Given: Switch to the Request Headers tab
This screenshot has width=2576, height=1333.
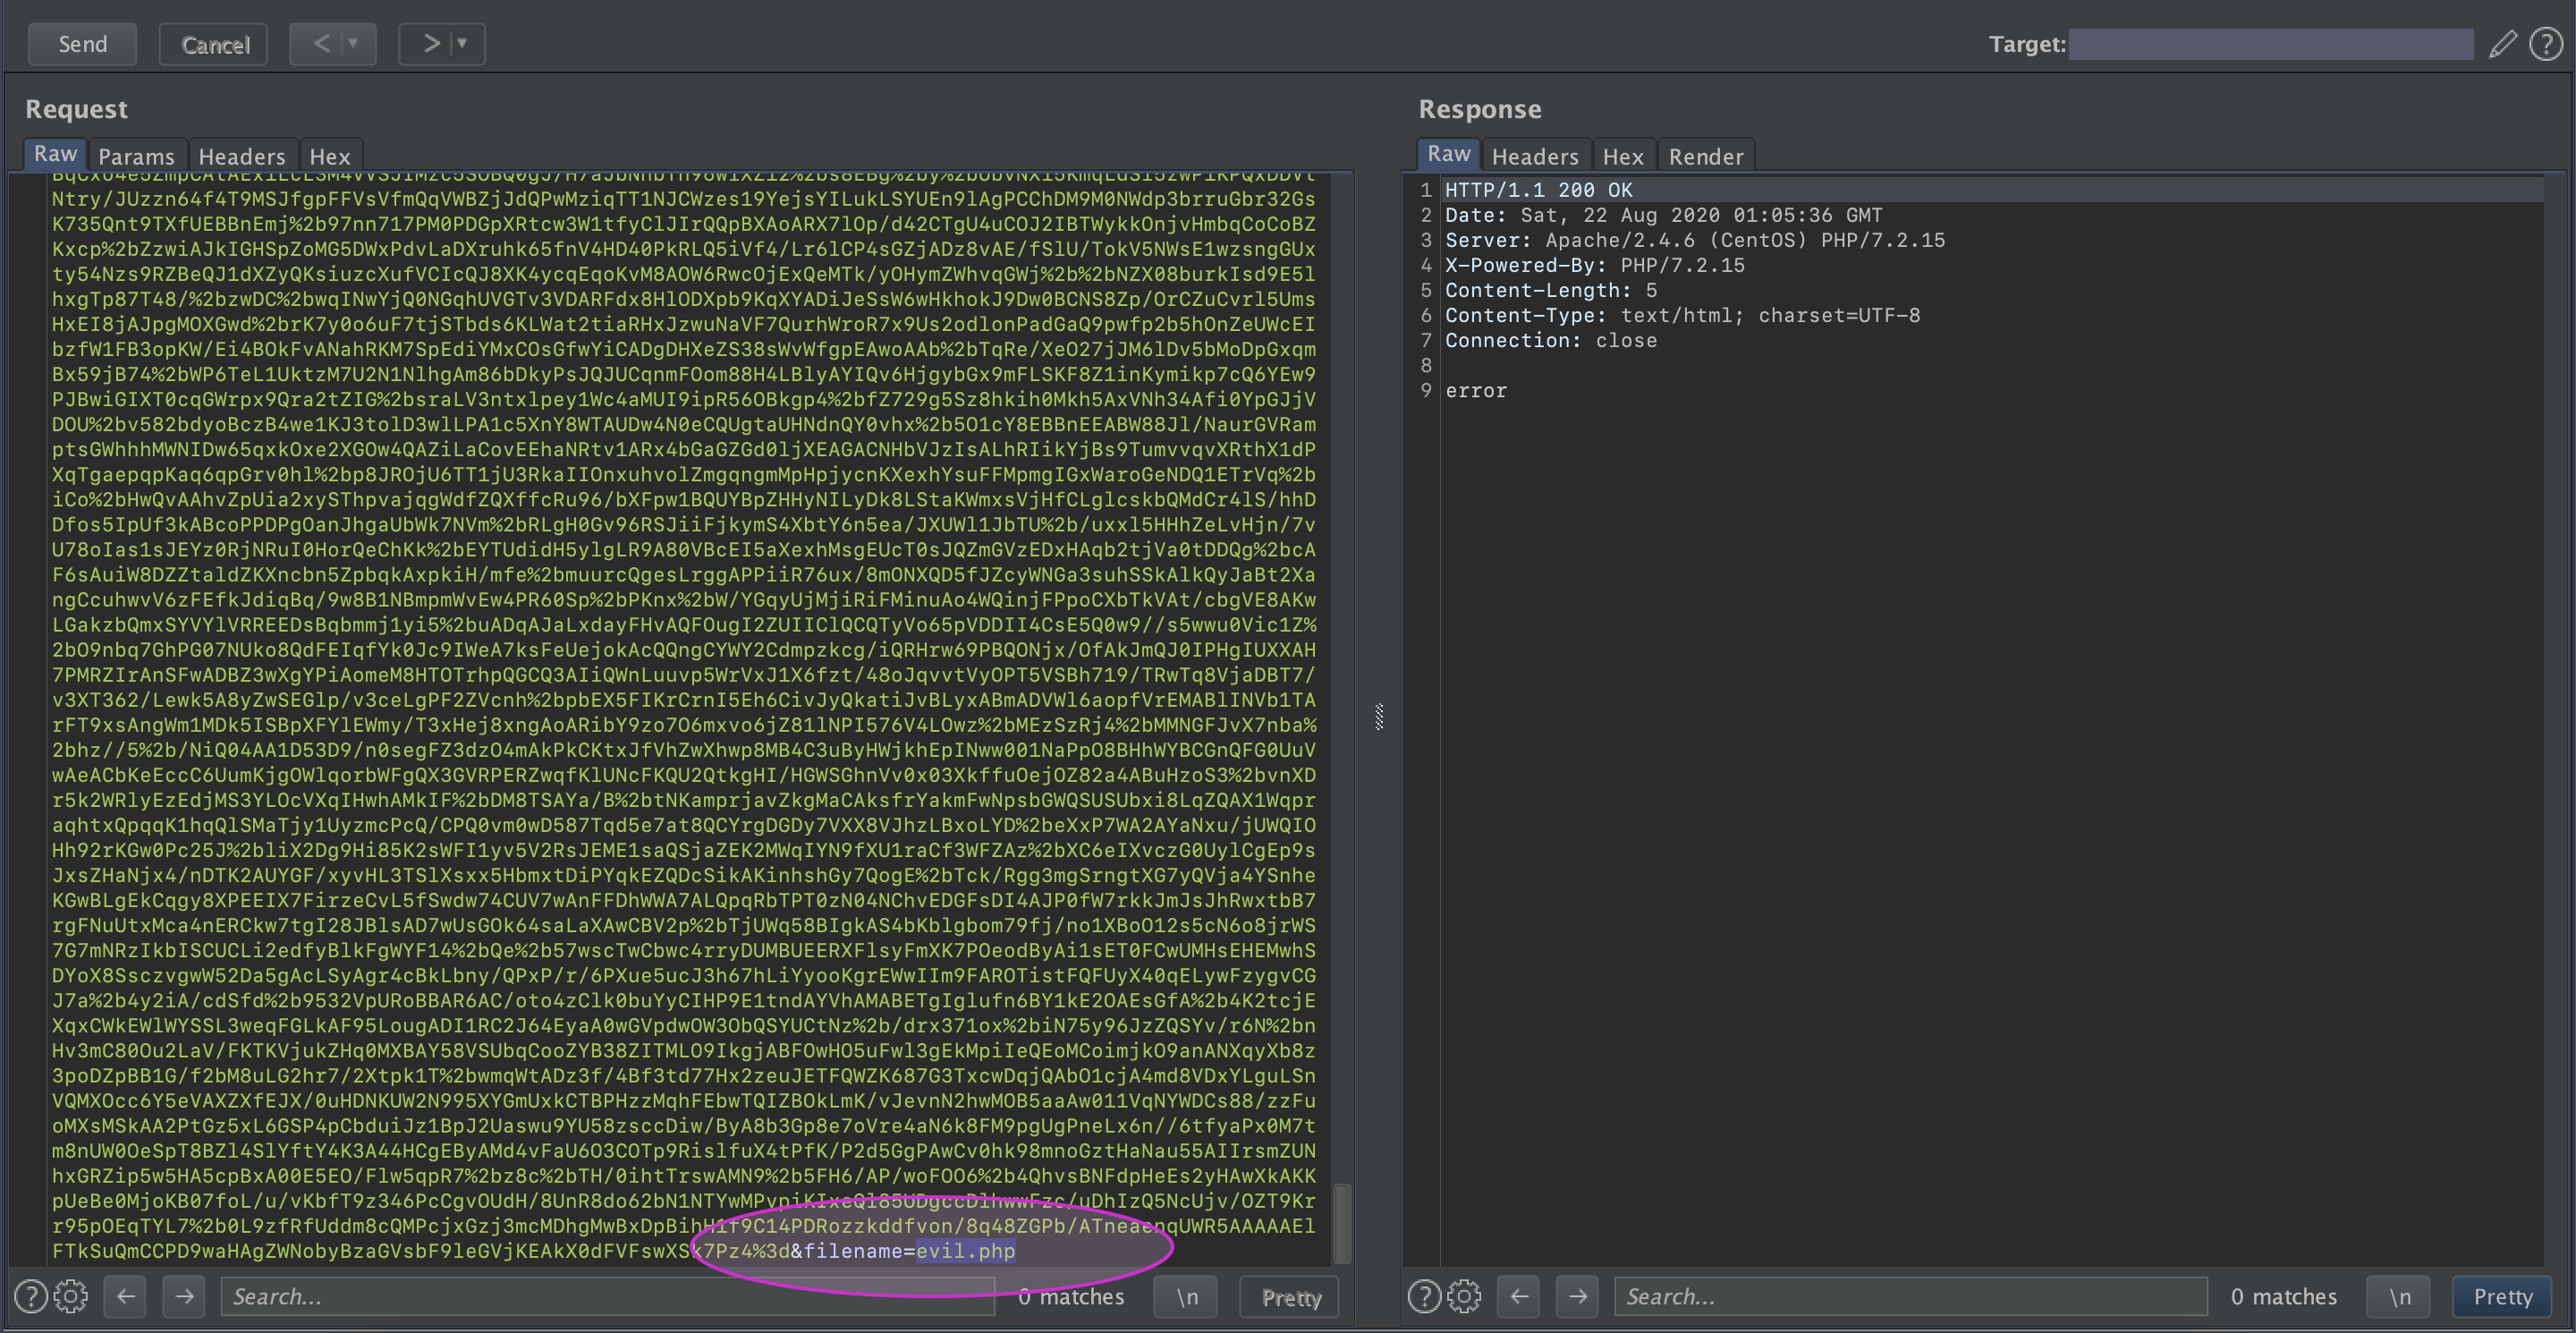Looking at the screenshot, I should coord(241,156).
